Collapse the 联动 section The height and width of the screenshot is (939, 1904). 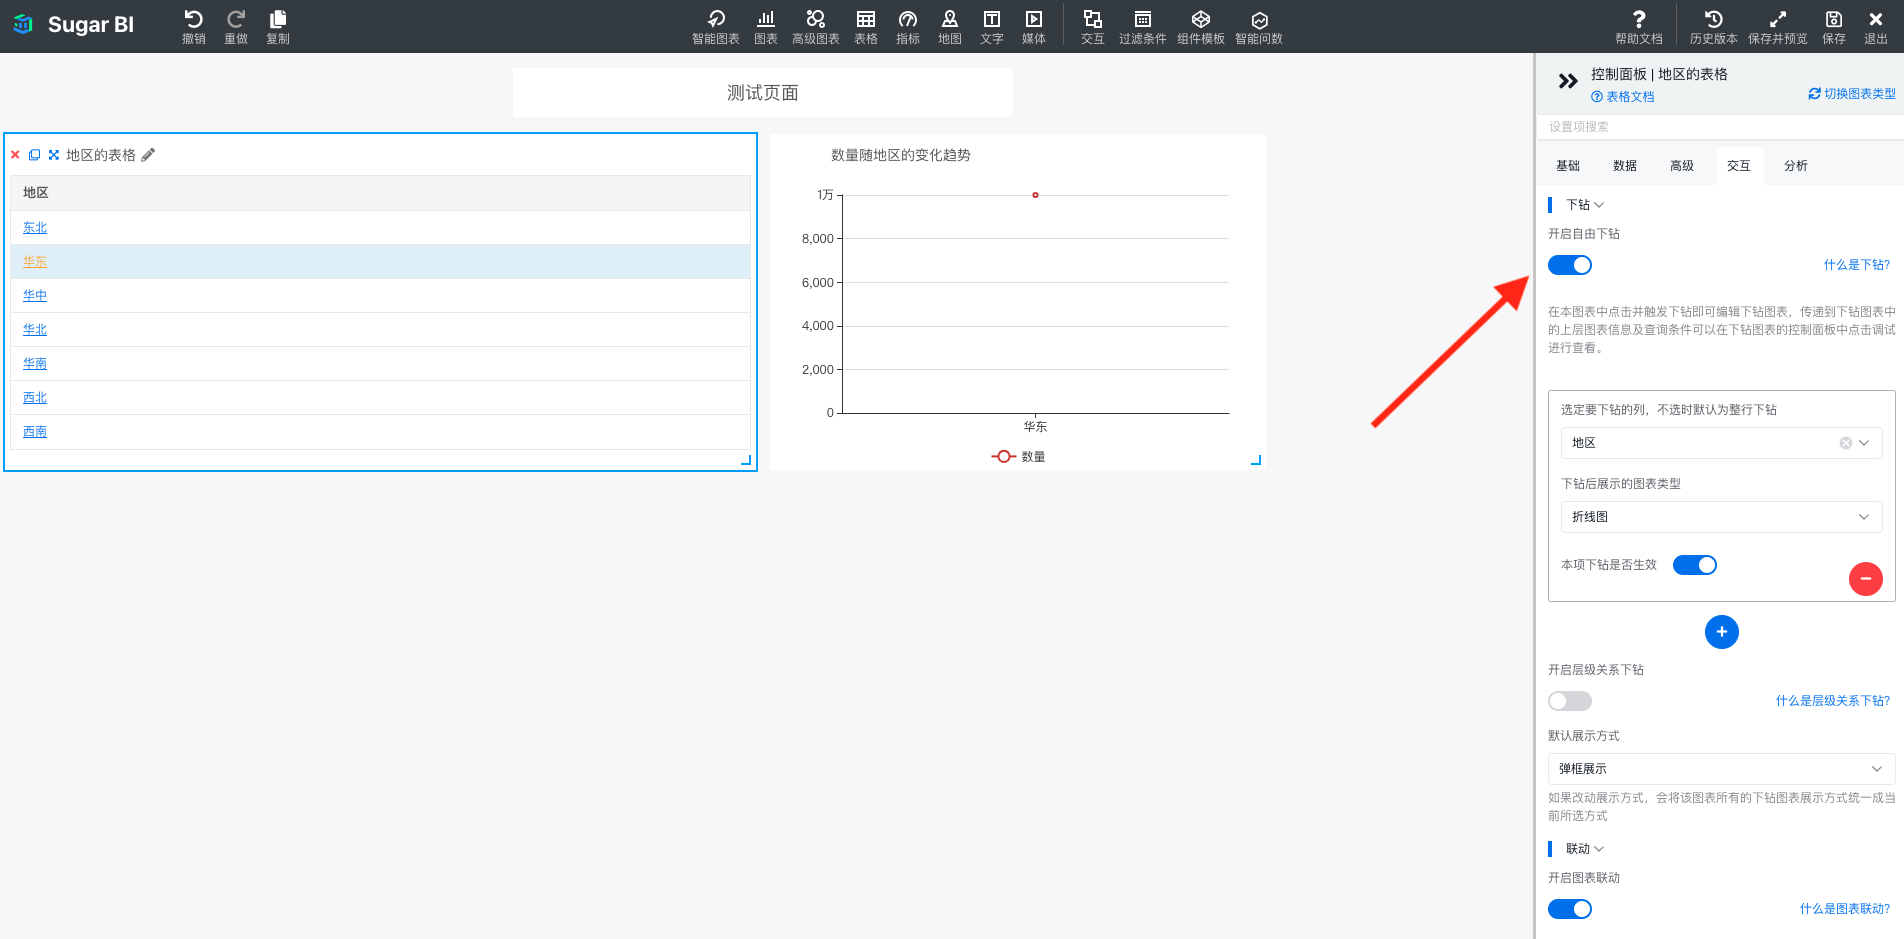[1585, 849]
